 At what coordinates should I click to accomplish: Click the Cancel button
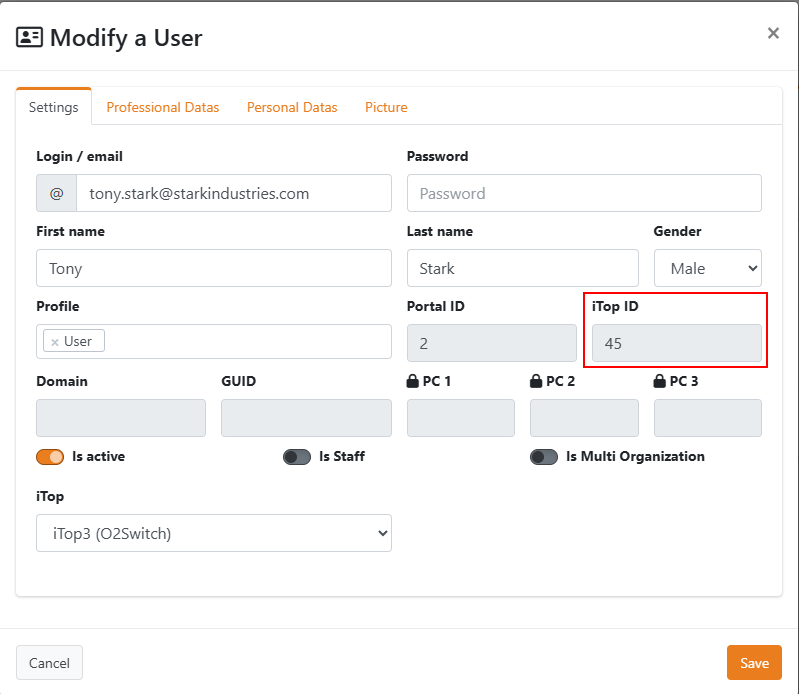point(49,662)
